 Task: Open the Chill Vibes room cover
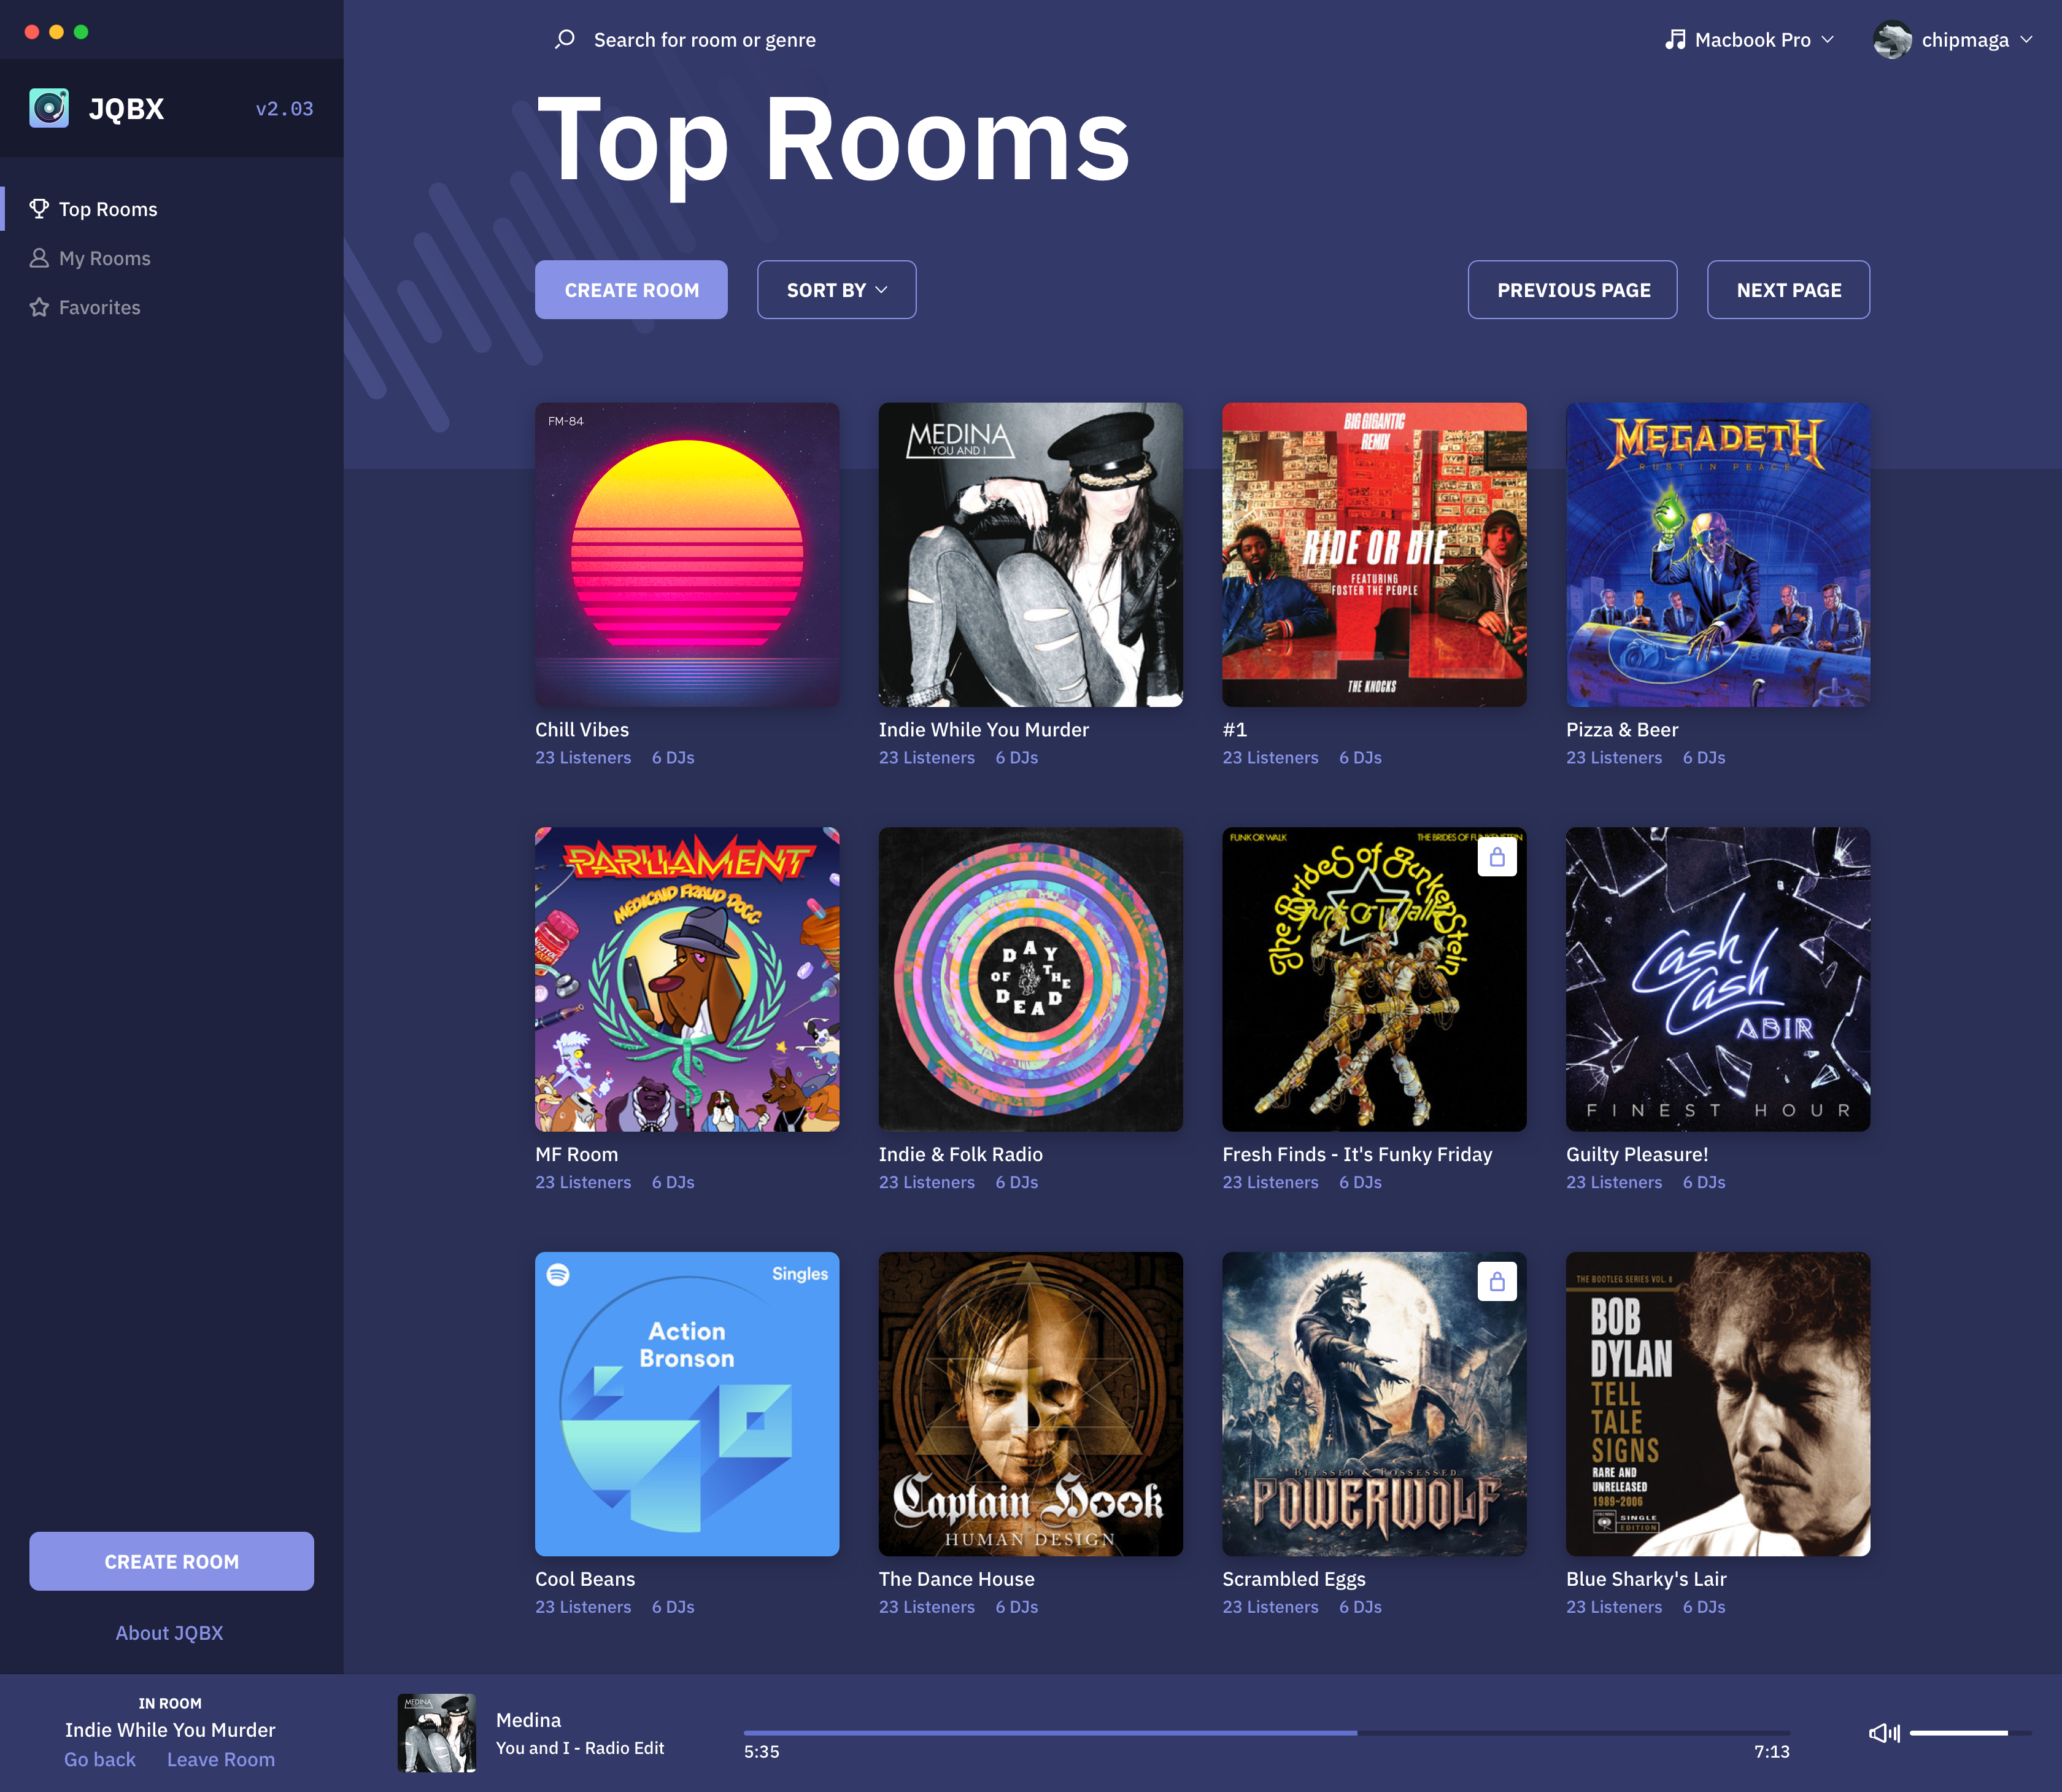click(687, 555)
